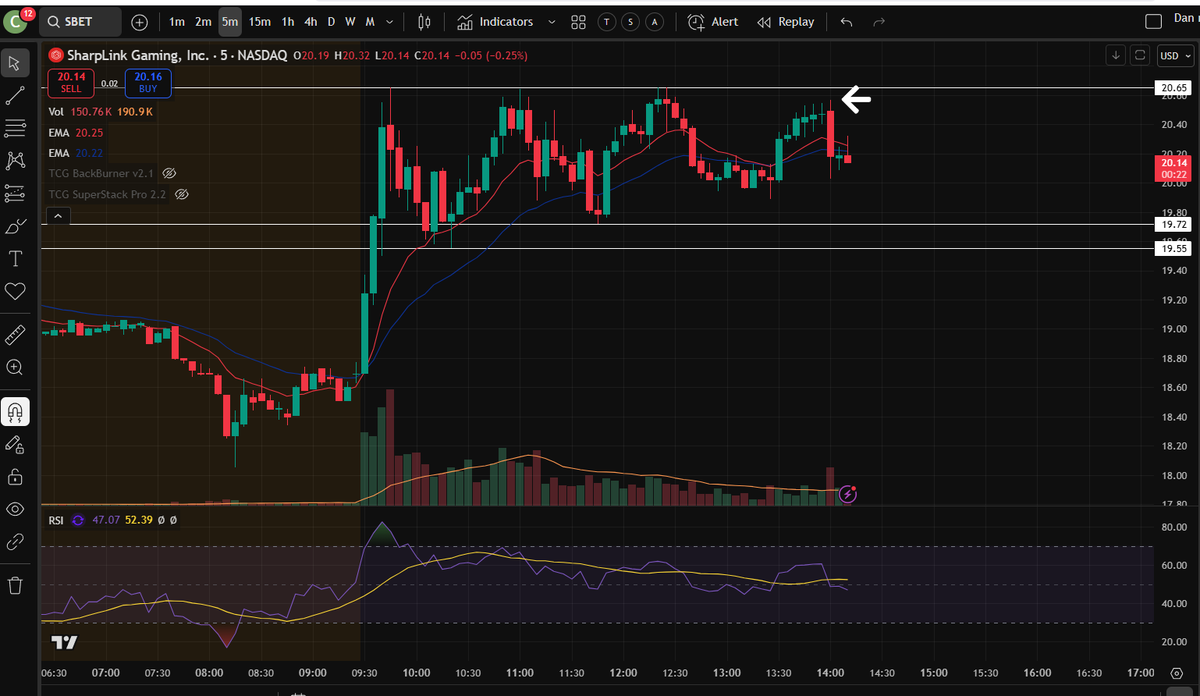The width and height of the screenshot is (1200, 696).
Task: Open the USD currency dropdown
Action: point(1174,55)
